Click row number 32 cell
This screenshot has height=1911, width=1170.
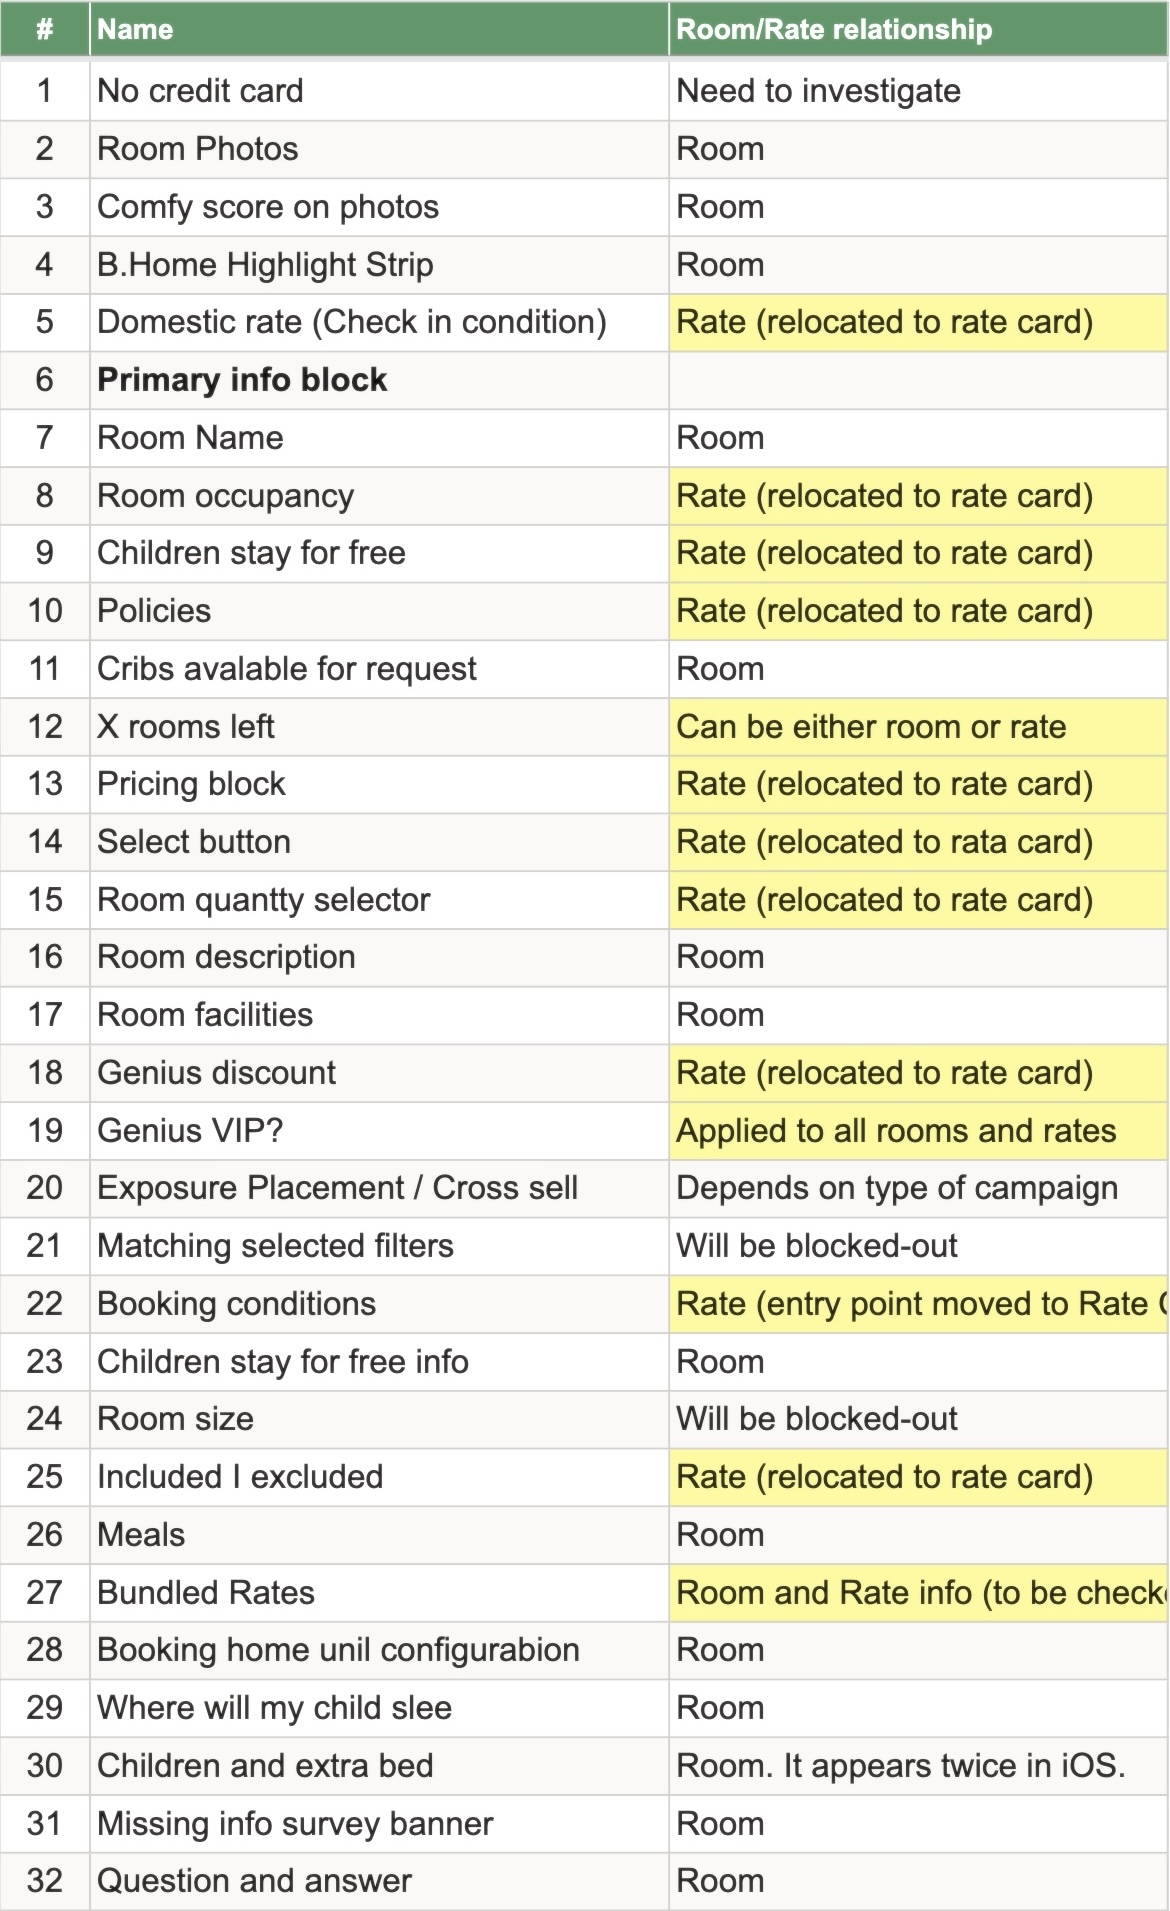click(45, 1881)
